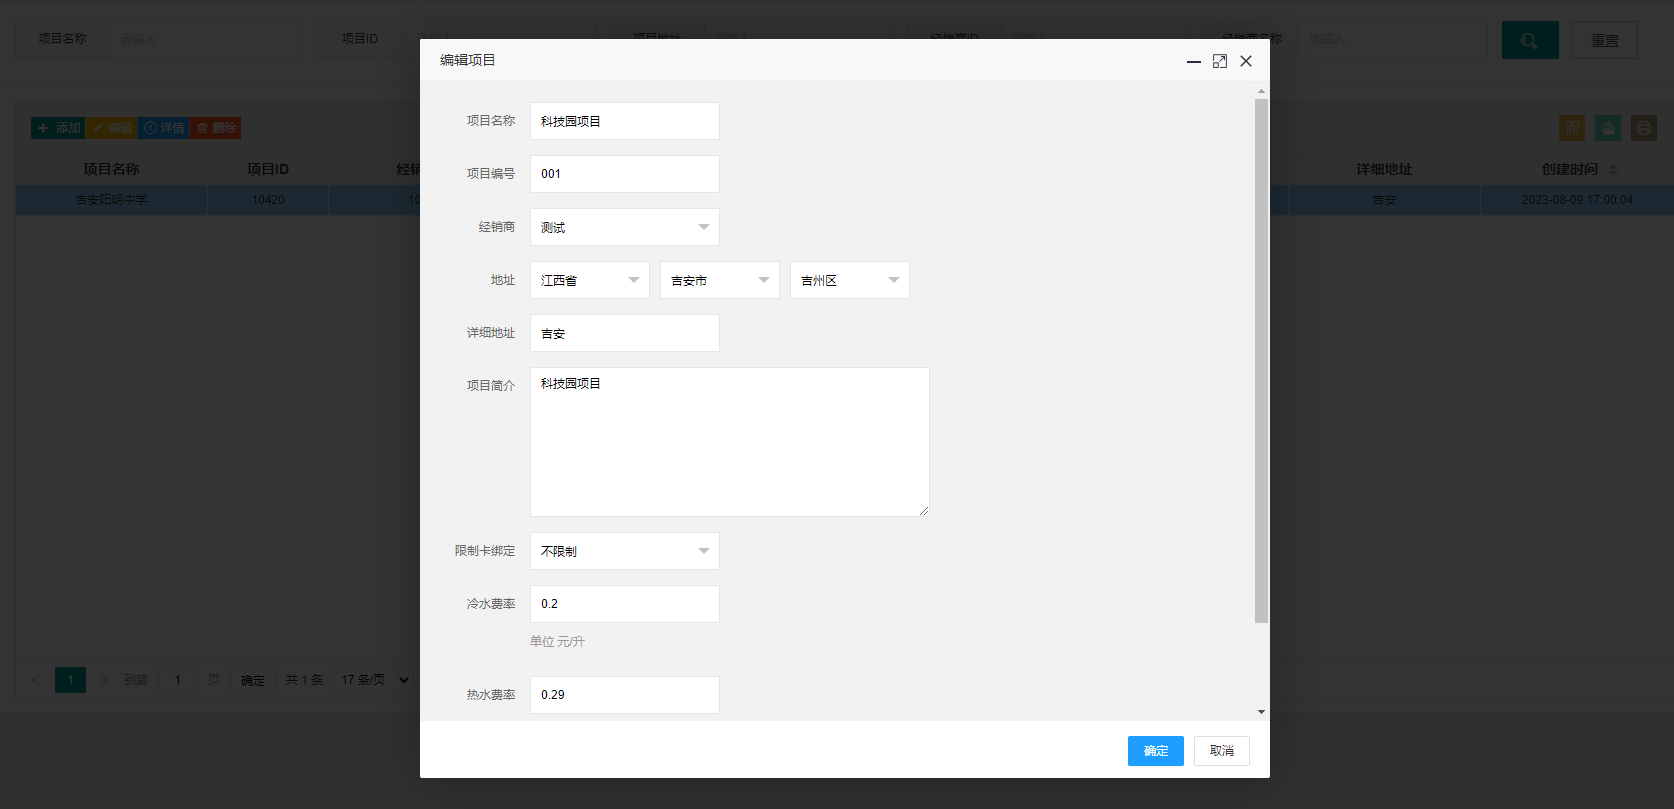The height and width of the screenshot is (809, 1674).
Task: Click inside the 项目简介 text area
Action: tap(730, 442)
